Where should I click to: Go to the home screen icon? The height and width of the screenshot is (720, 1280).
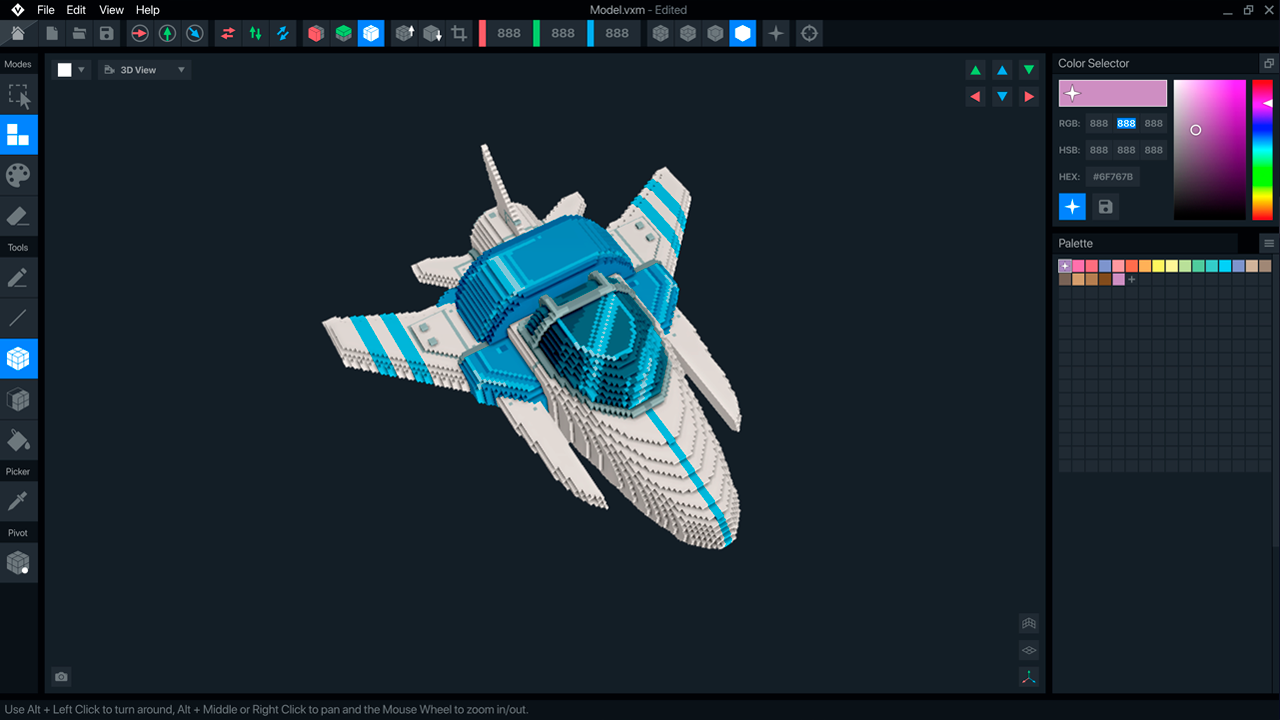(x=18, y=33)
